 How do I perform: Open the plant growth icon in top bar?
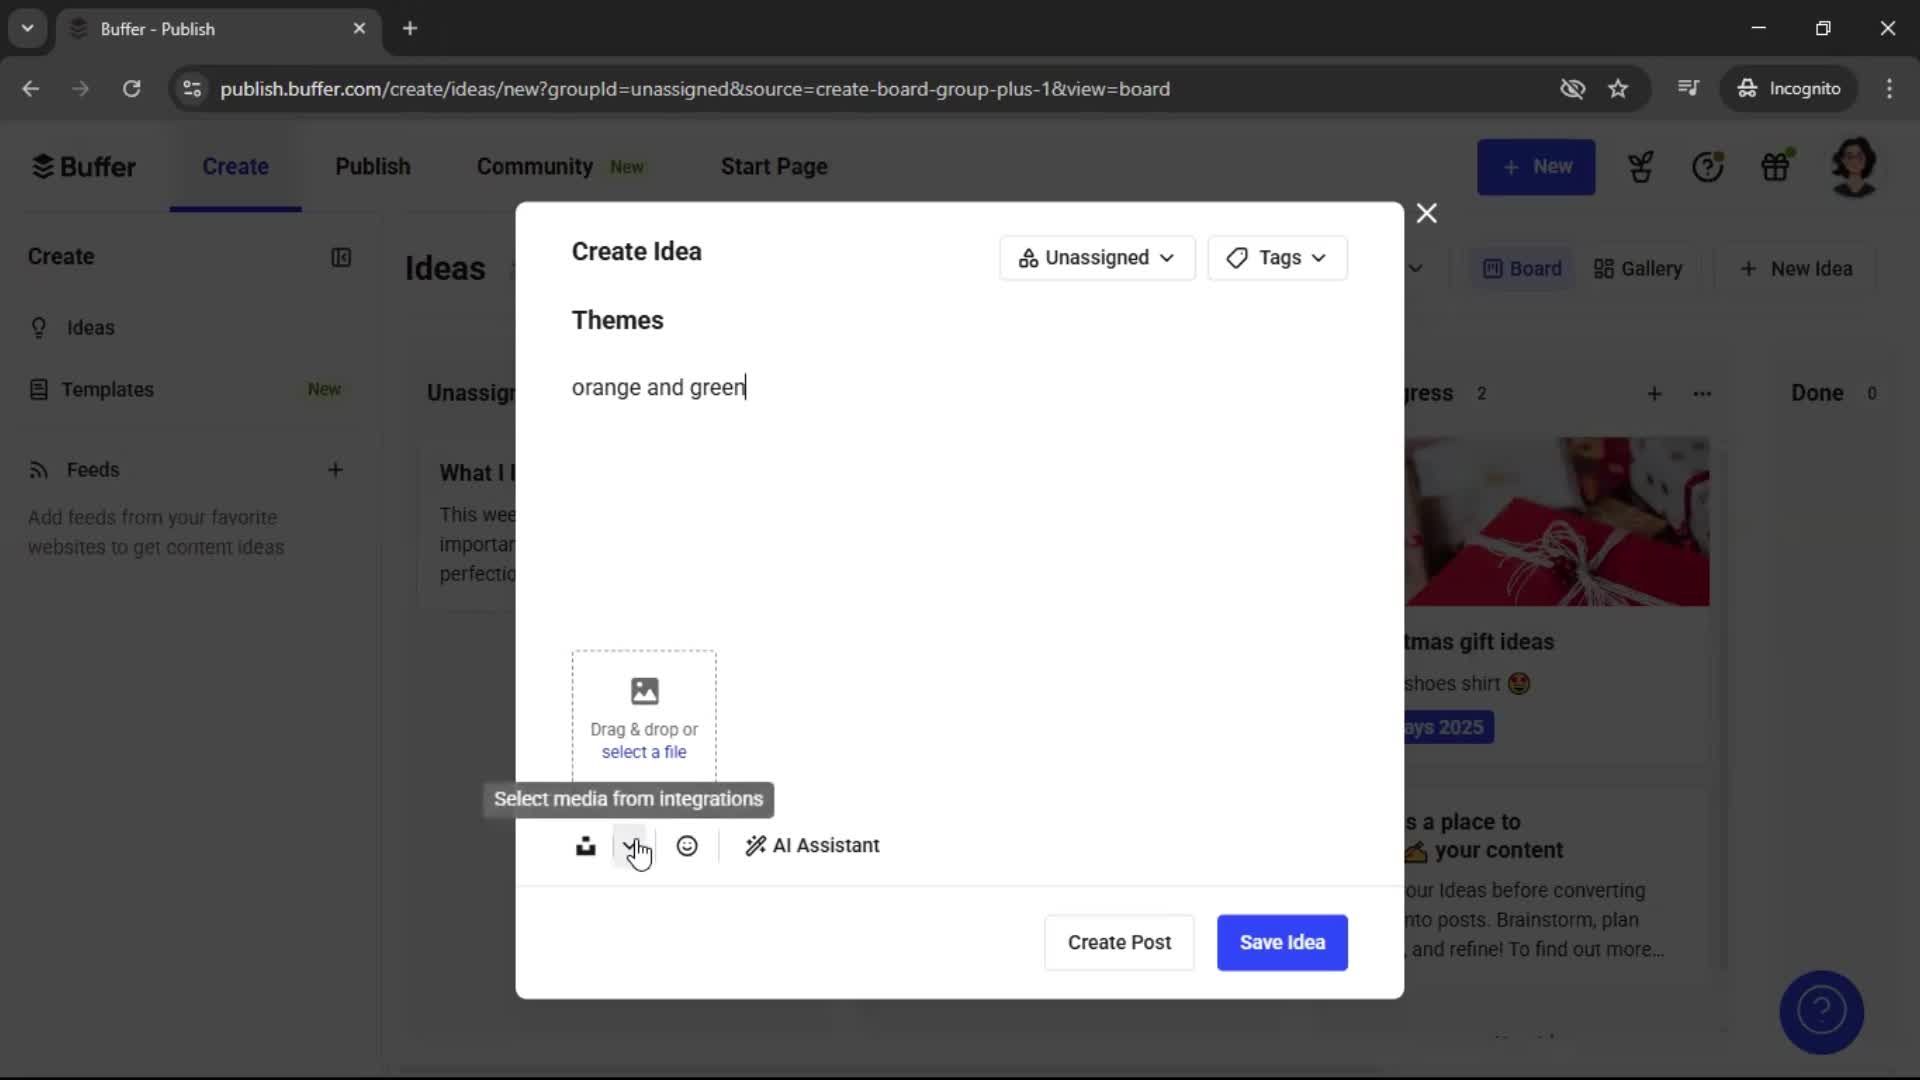point(1641,166)
